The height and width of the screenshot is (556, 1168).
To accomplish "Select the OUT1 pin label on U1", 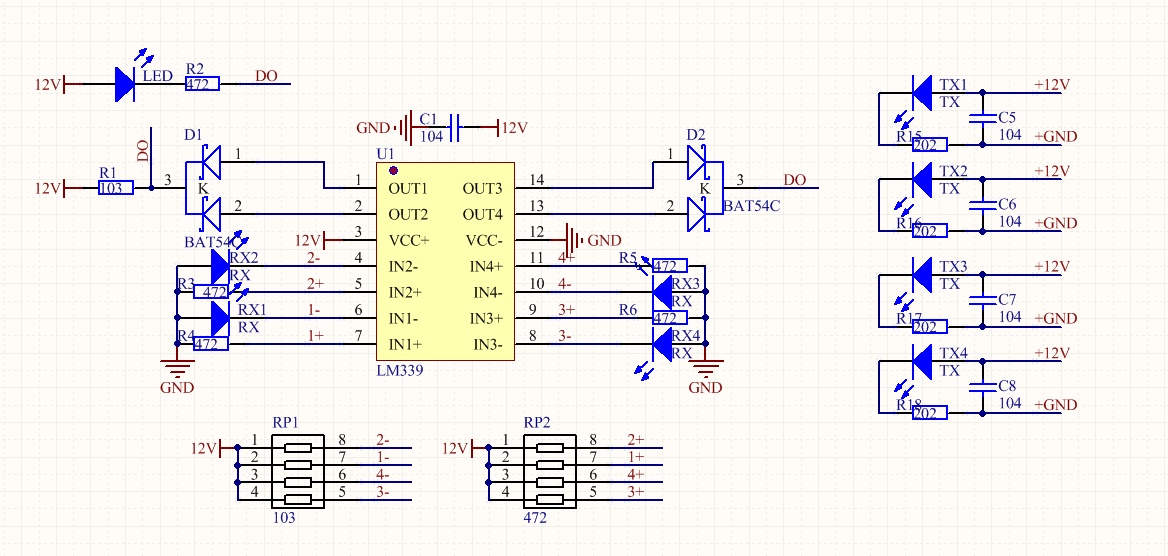I will pyautogui.click(x=408, y=188).
